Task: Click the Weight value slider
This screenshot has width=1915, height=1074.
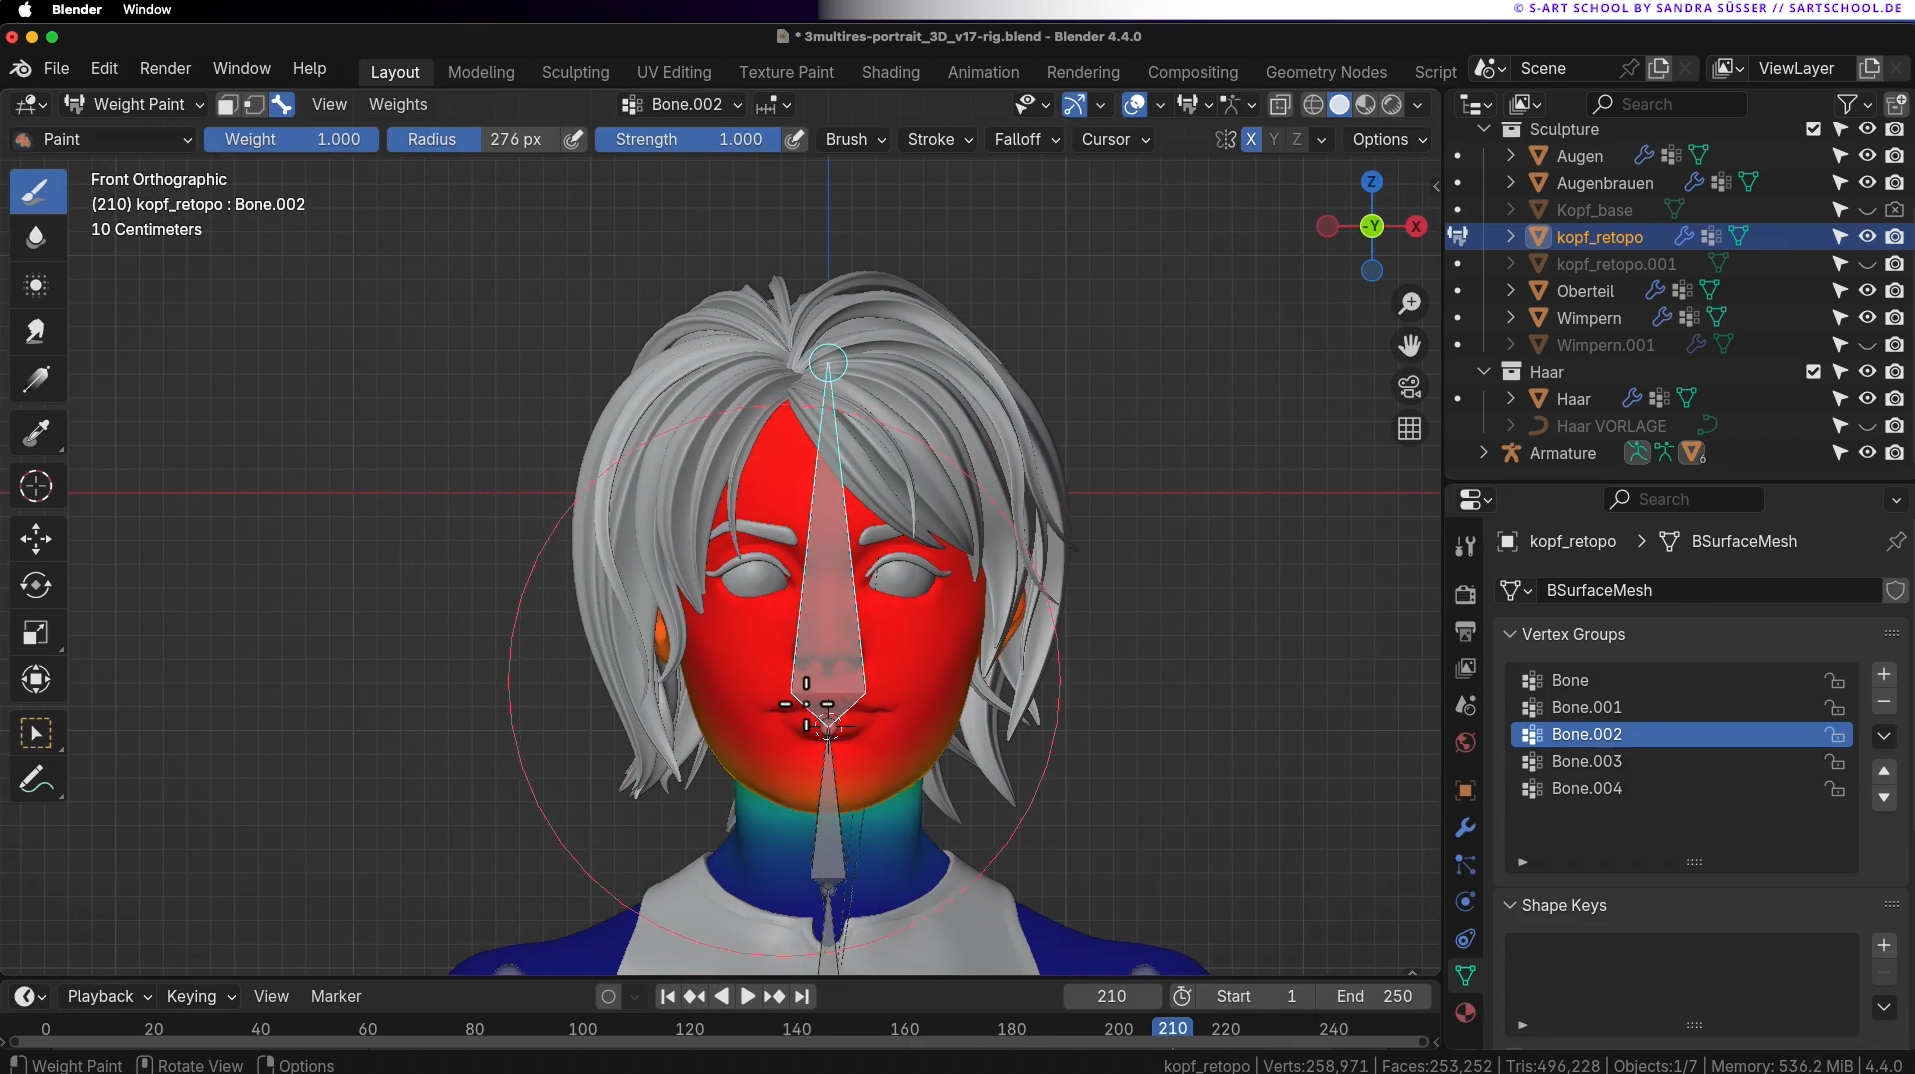Action: [291, 140]
